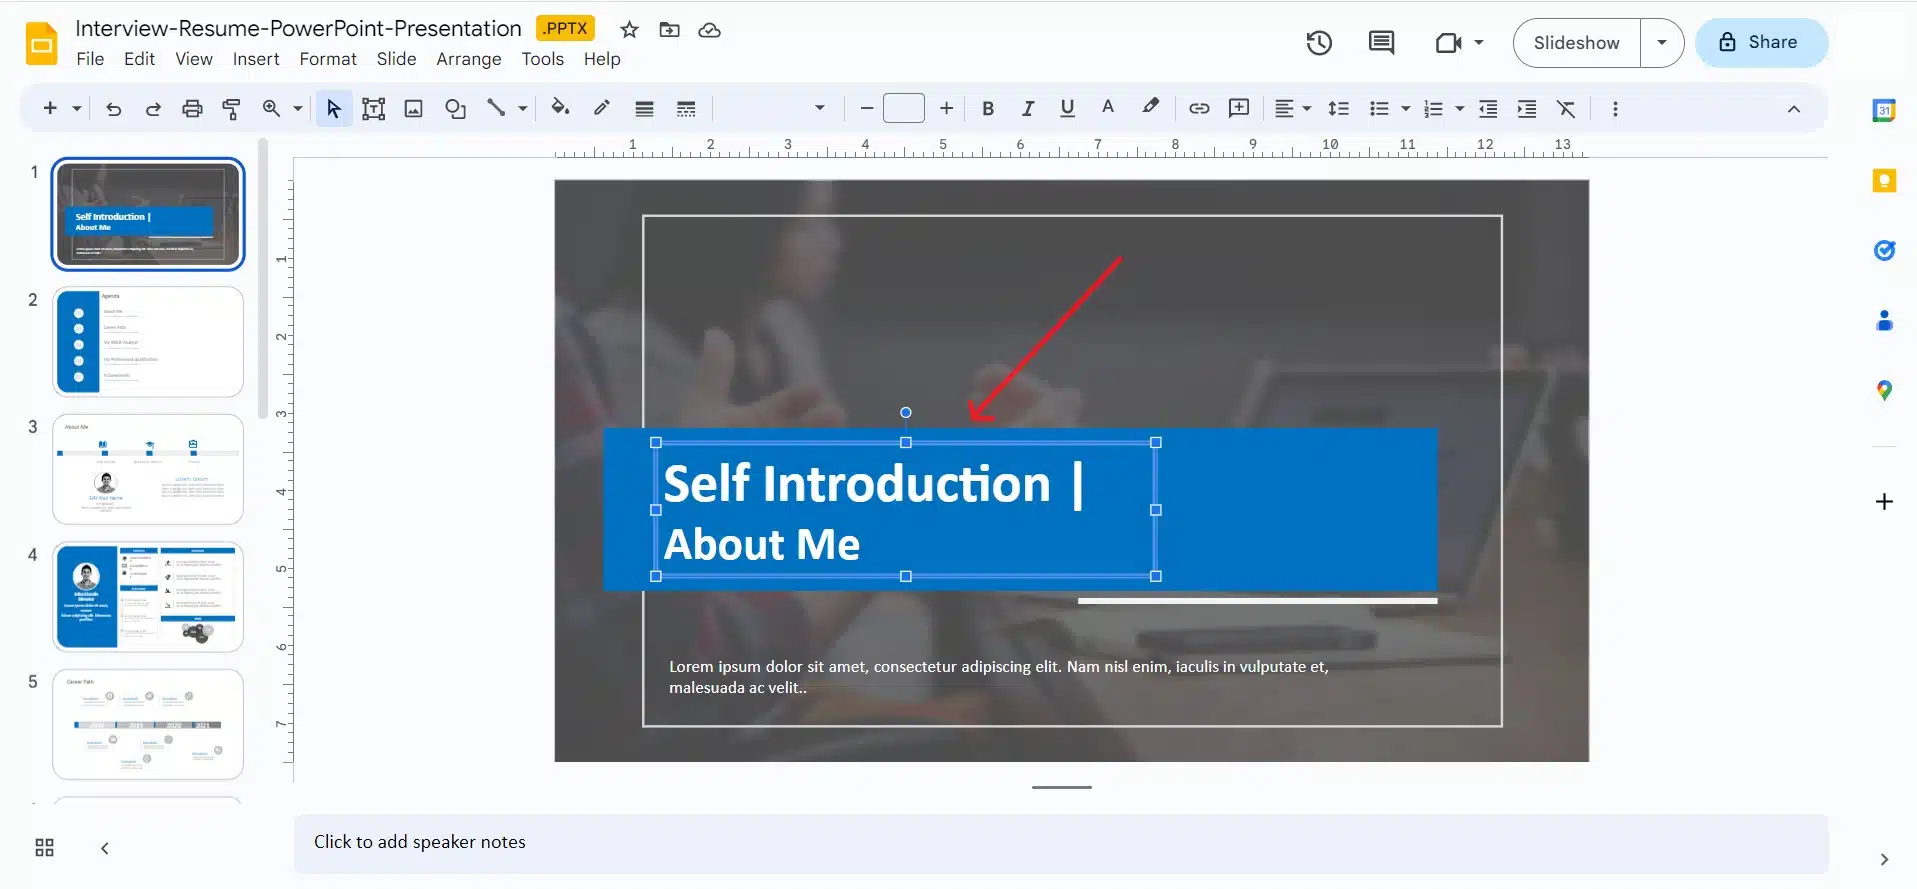Click the insert image icon

[x=413, y=109]
